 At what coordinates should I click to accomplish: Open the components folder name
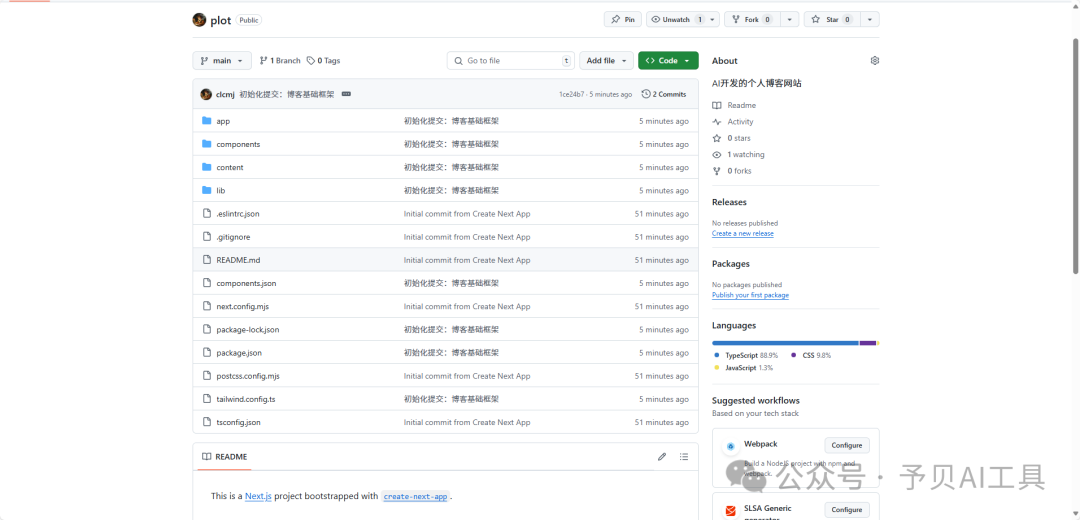pyautogui.click(x=238, y=145)
